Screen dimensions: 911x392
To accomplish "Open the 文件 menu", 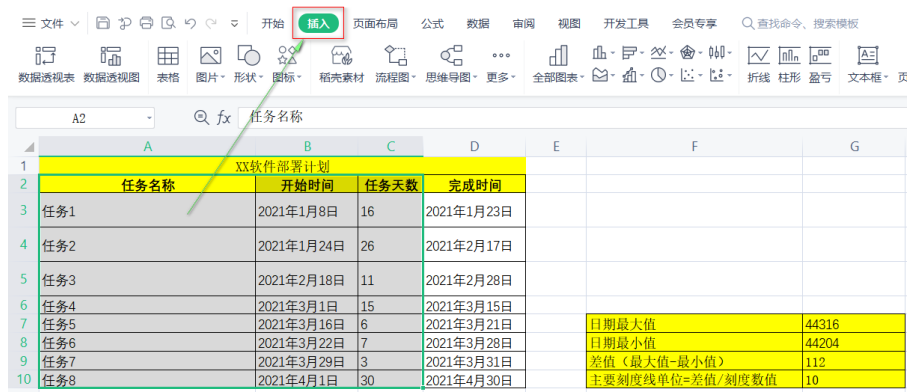I will 50,23.
